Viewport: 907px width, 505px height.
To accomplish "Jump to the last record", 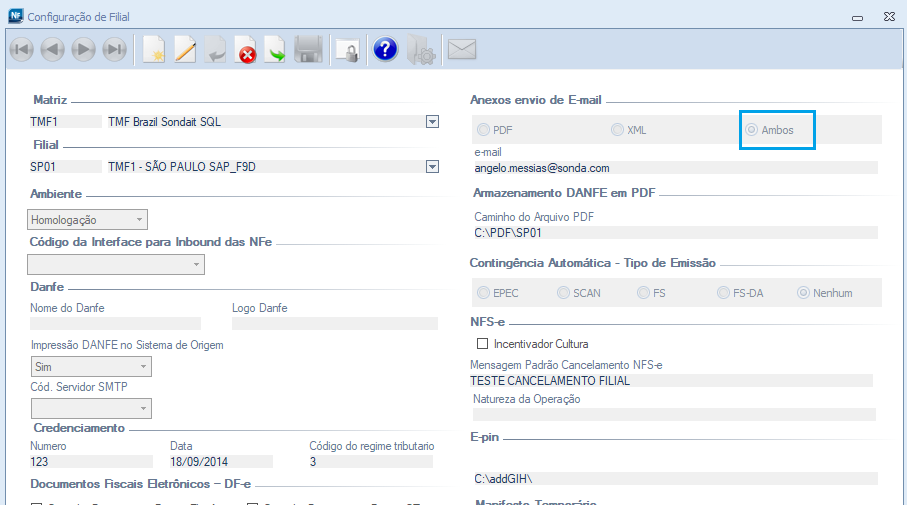I will click(115, 50).
